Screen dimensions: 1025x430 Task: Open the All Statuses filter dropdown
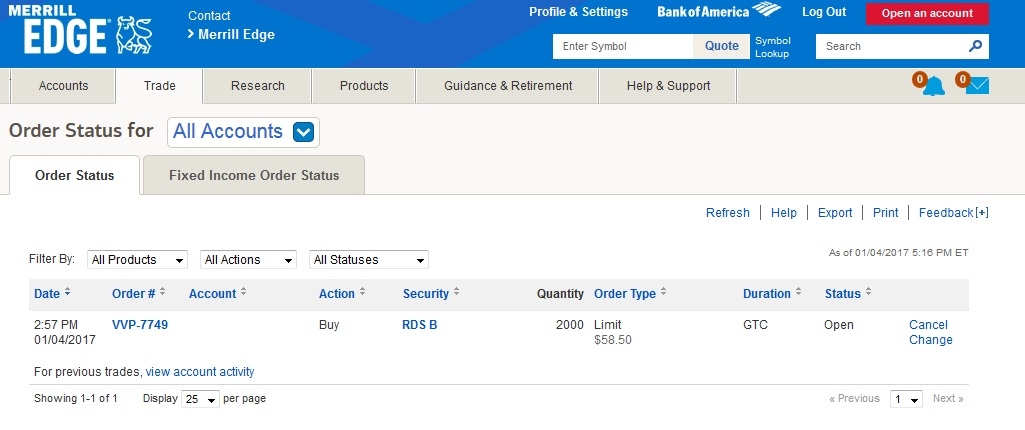click(368, 260)
